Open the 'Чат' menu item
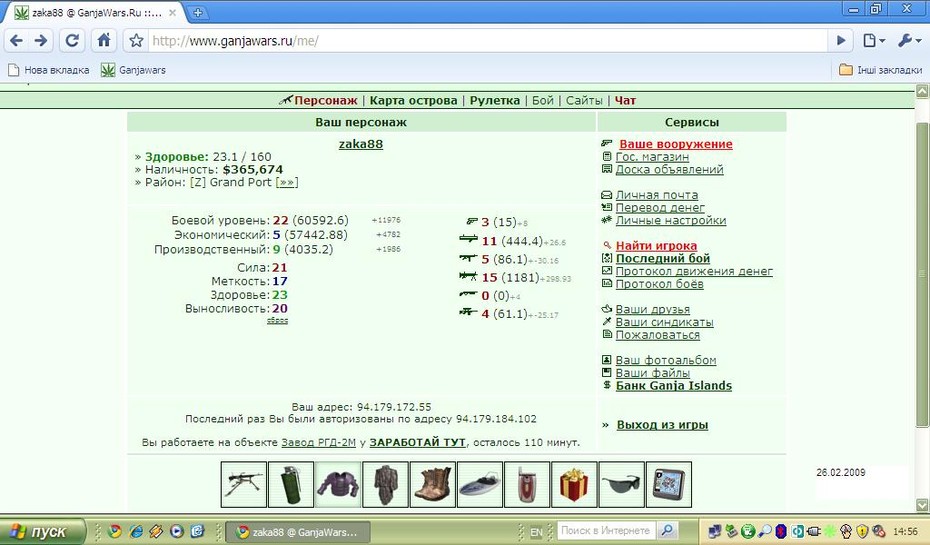This screenshot has height=545, width=930. pyautogui.click(x=625, y=100)
